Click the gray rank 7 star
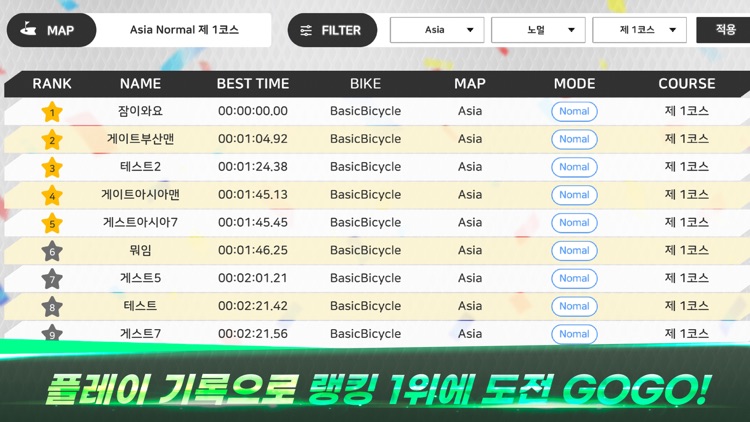The width and height of the screenshot is (750, 422). pyautogui.click(x=52, y=279)
